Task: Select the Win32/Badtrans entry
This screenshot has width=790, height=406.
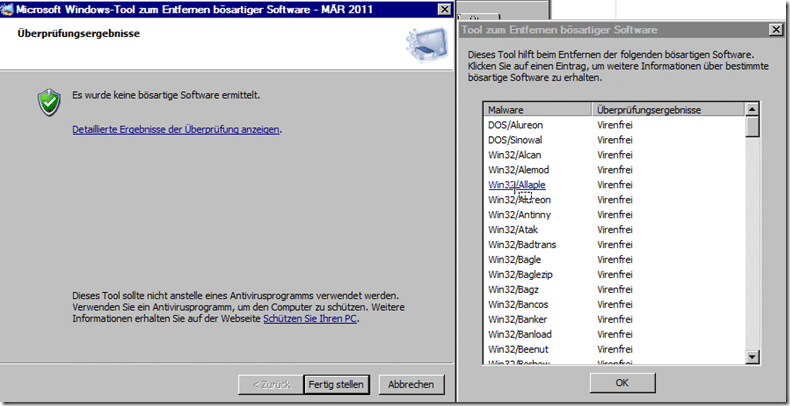Action: tap(522, 245)
